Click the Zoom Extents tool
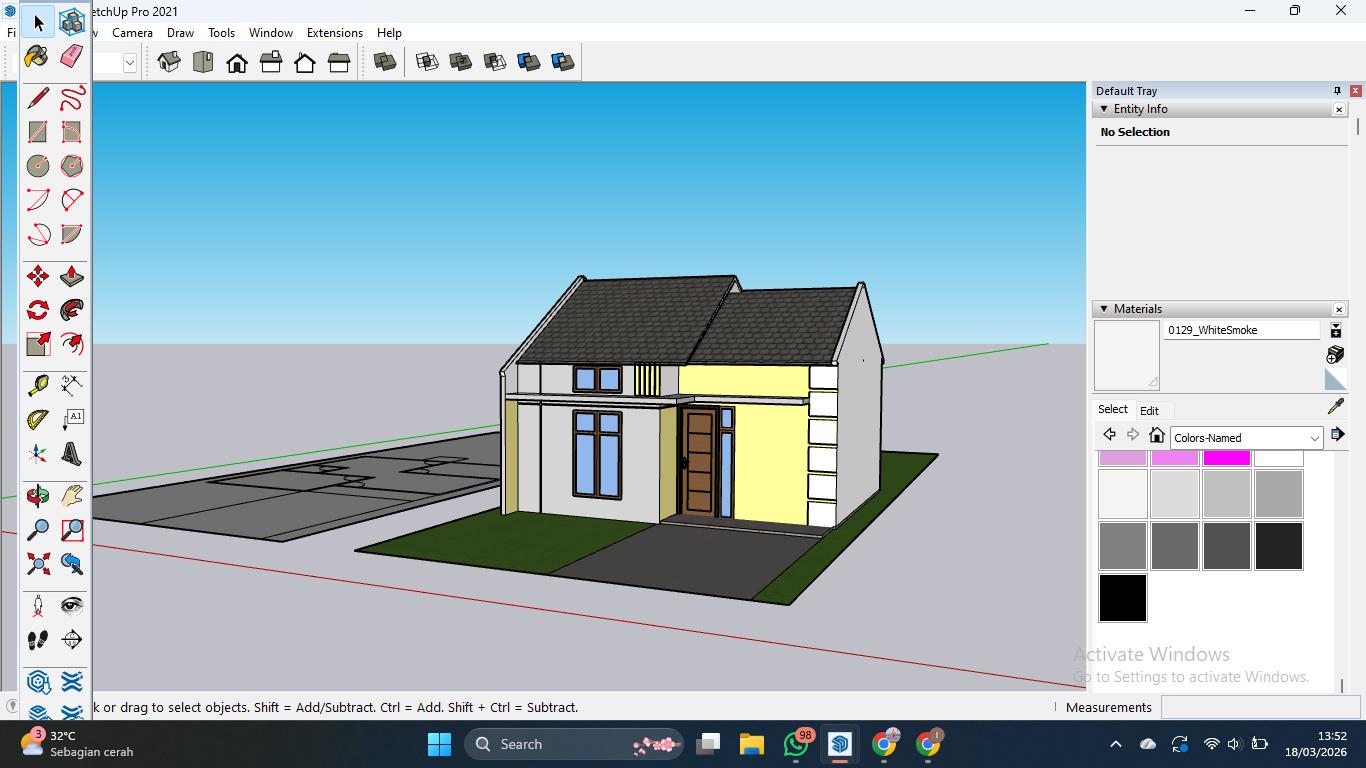 tap(37, 564)
